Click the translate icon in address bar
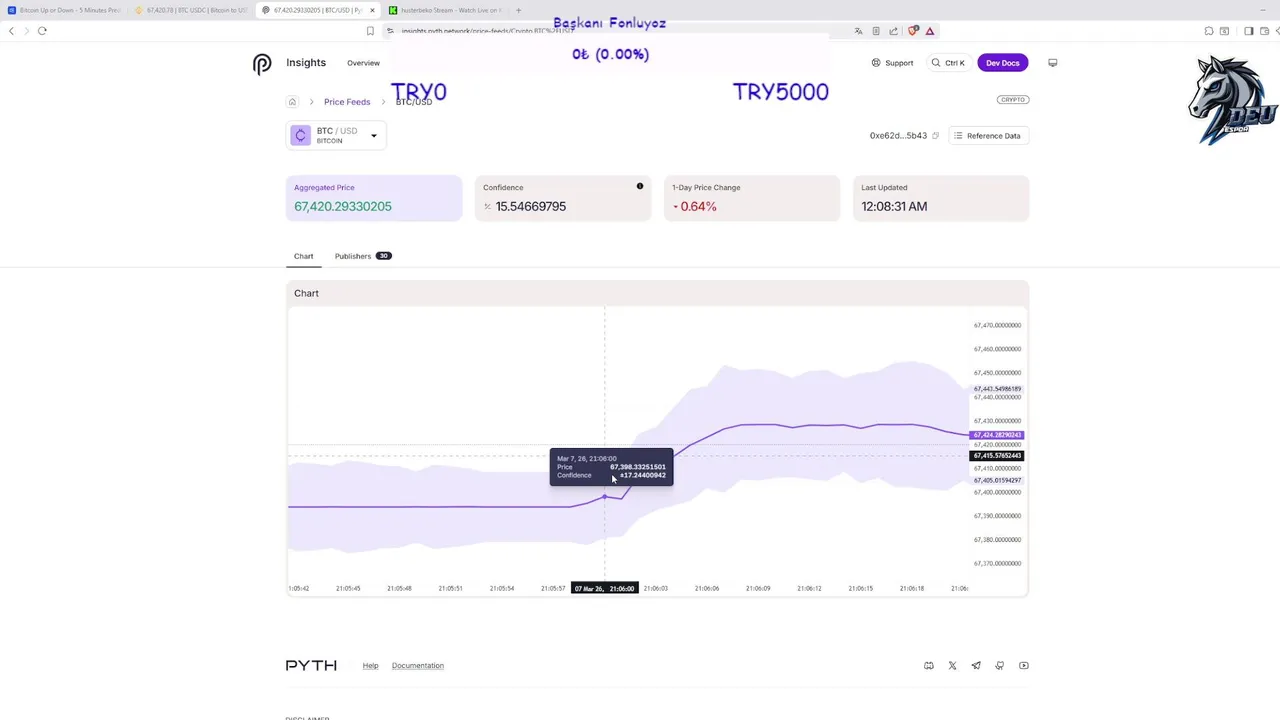The width and height of the screenshot is (1280, 720). click(x=858, y=31)
